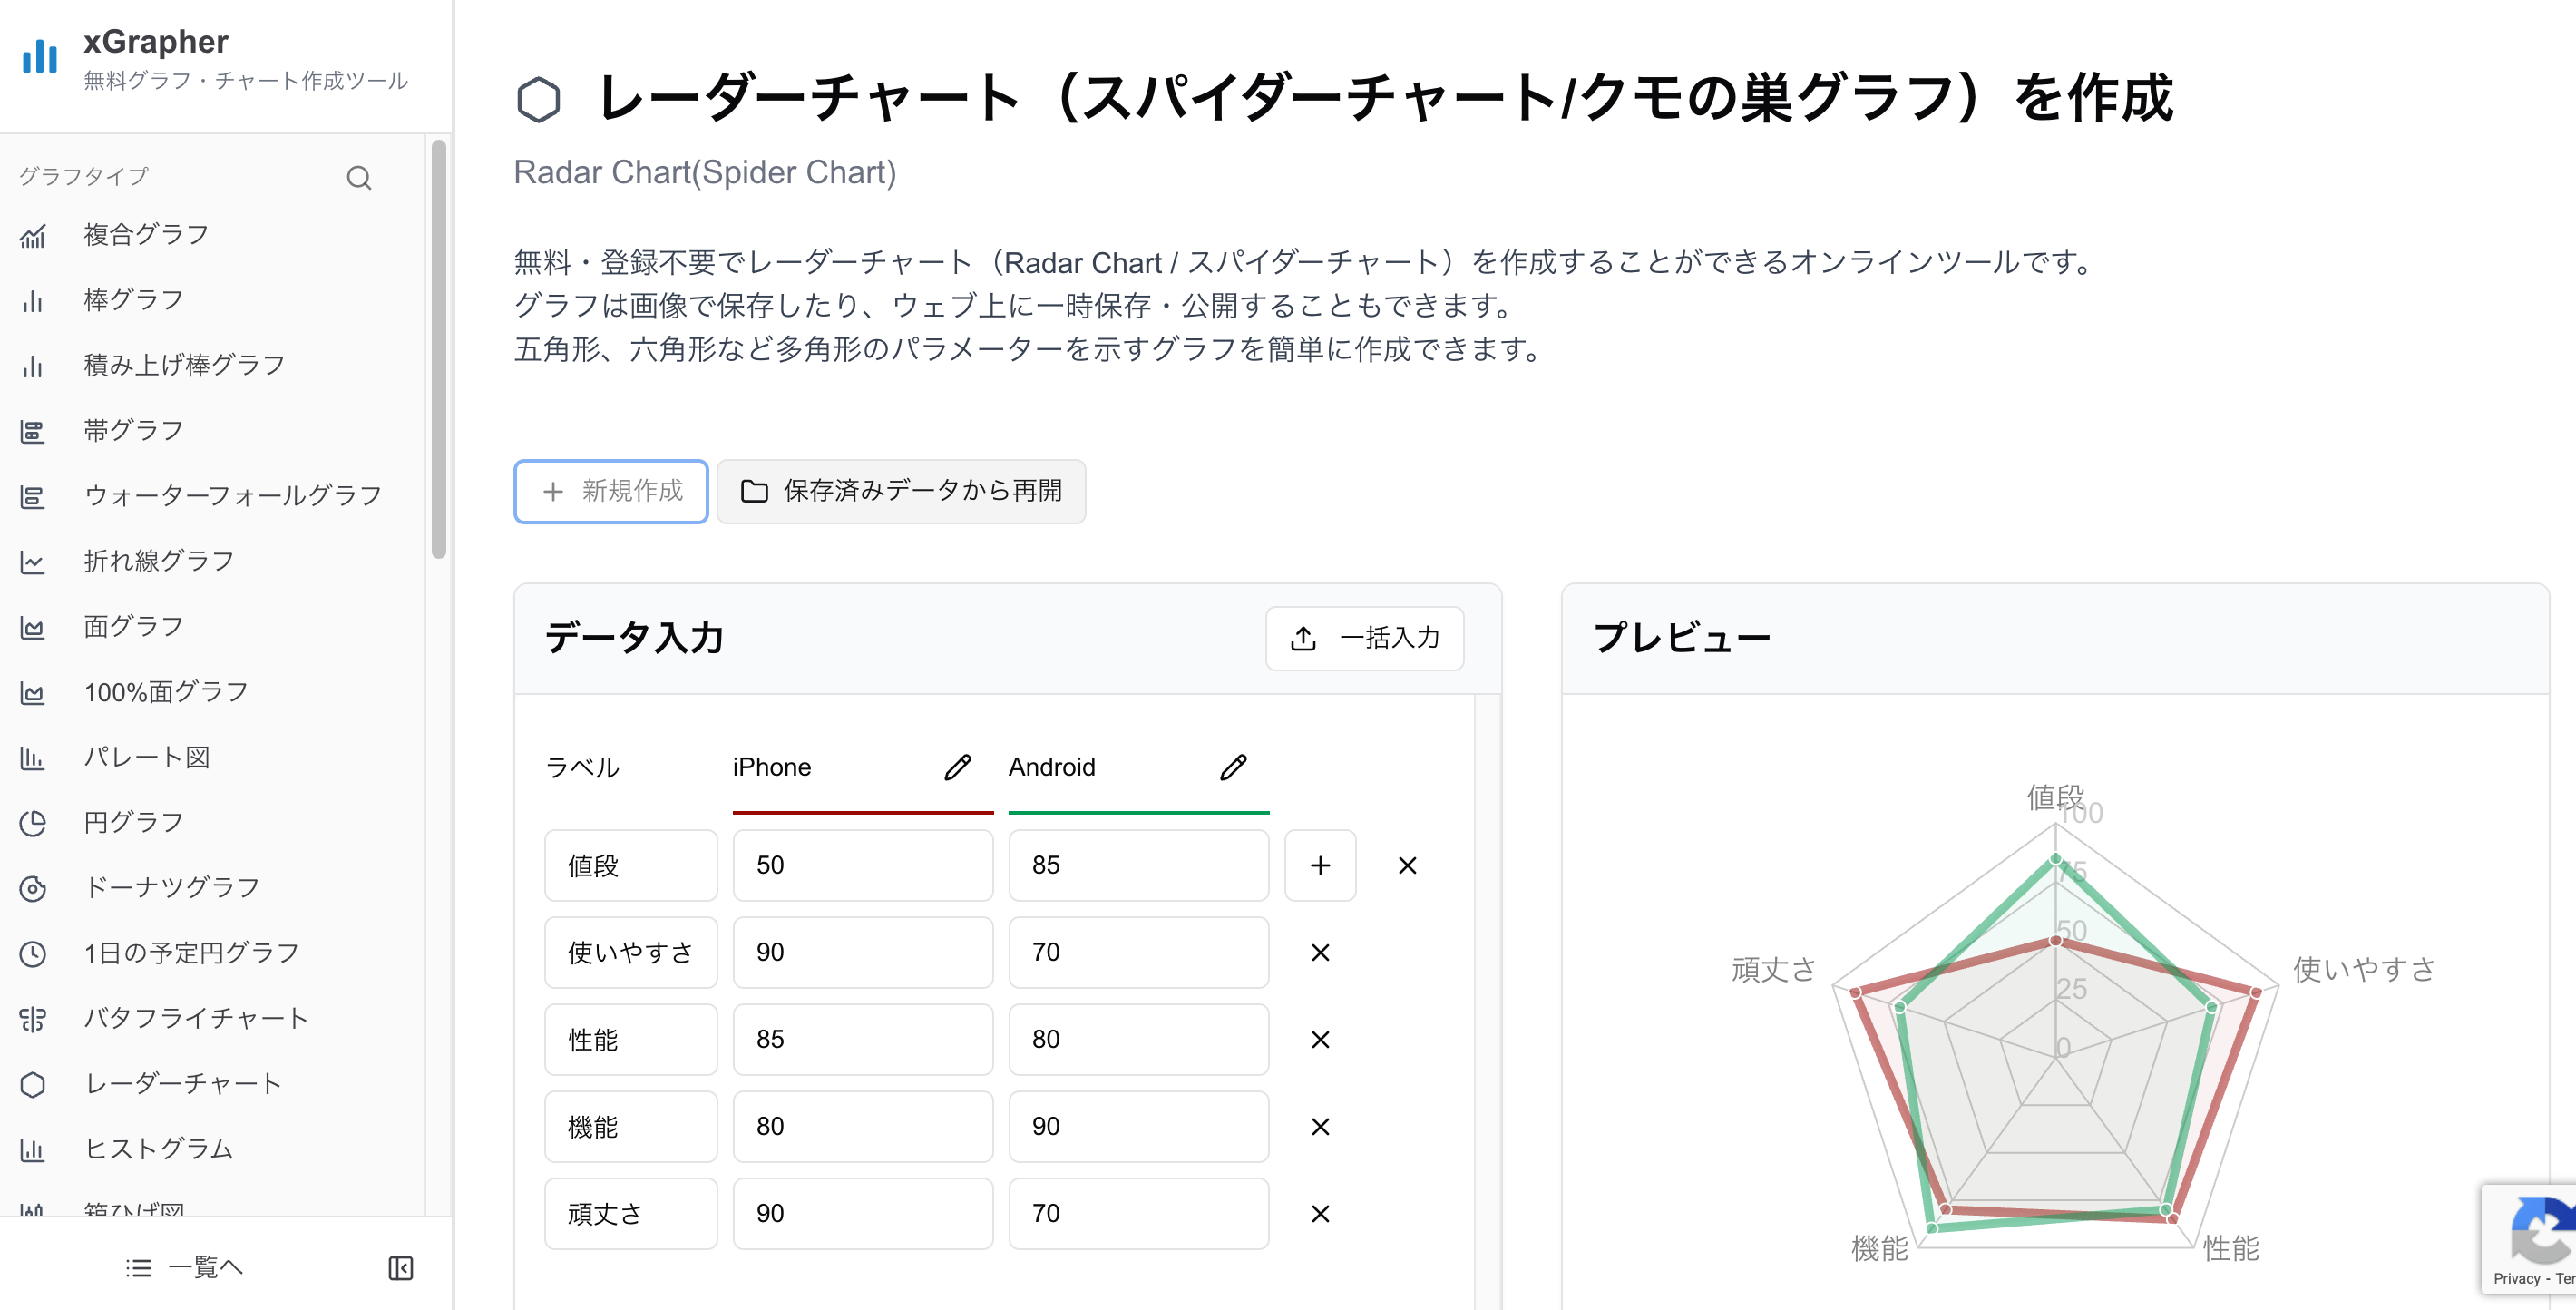Select the バタフライチャート entry in the sidebar
This screenshot has height=1310, width=2576.
196,1018
